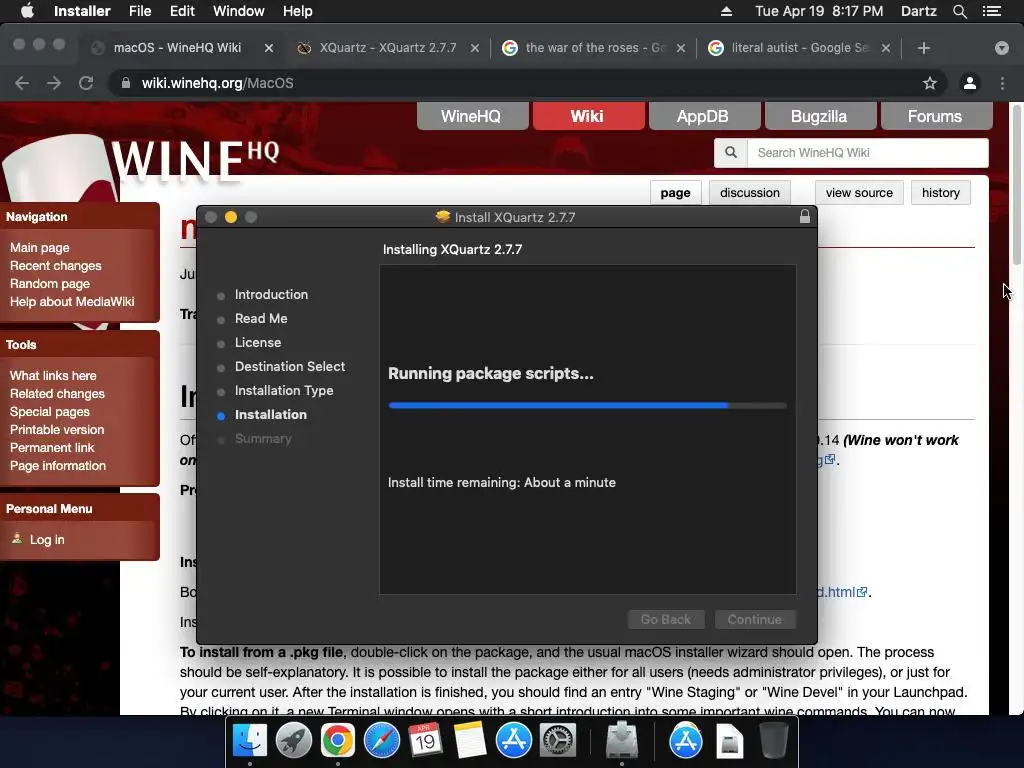Open Notes from the Dock
The height and width of the screenshot is (768, 1024).
coord(469,741)
